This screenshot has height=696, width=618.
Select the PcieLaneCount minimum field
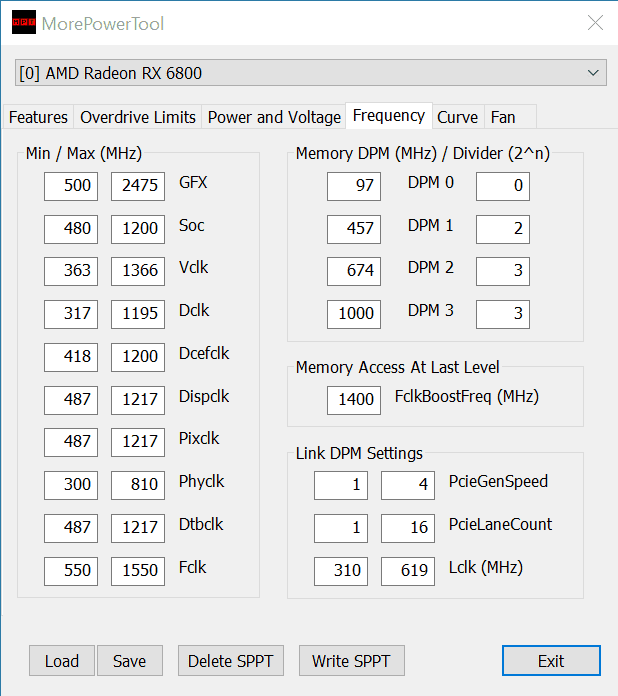pos(341,528)
